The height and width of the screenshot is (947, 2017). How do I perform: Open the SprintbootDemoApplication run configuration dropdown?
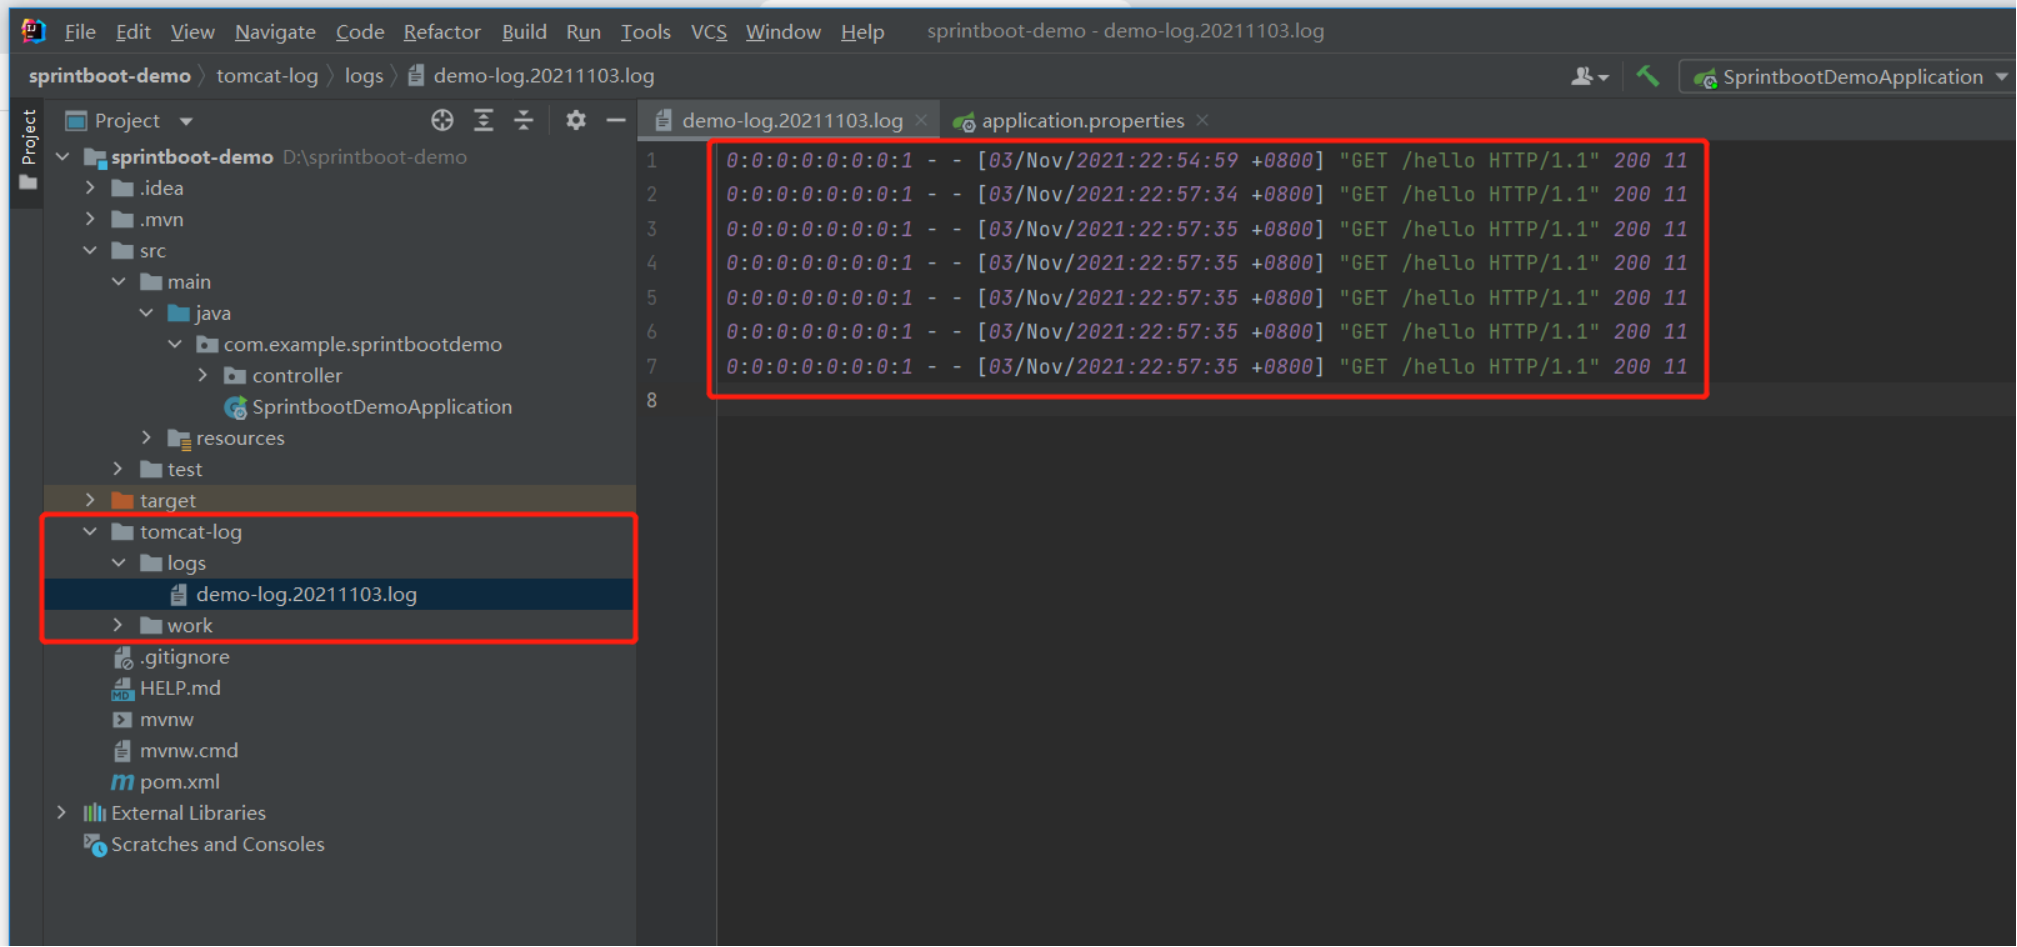(1850, 77)
